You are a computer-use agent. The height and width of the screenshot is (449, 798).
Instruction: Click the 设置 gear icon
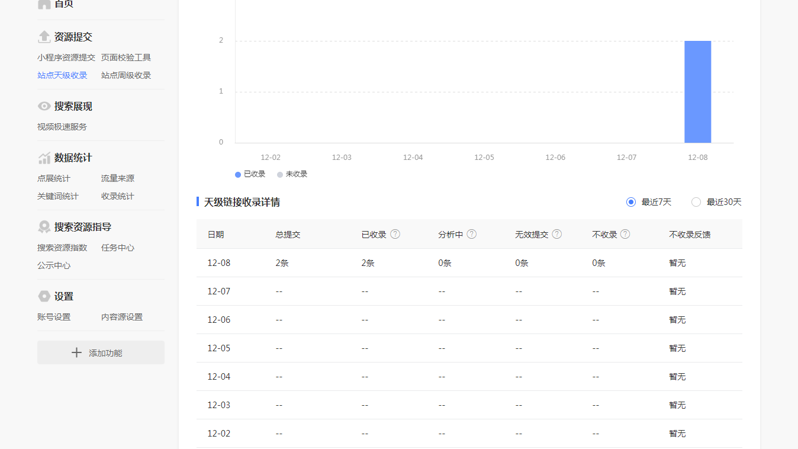point(44,296)
